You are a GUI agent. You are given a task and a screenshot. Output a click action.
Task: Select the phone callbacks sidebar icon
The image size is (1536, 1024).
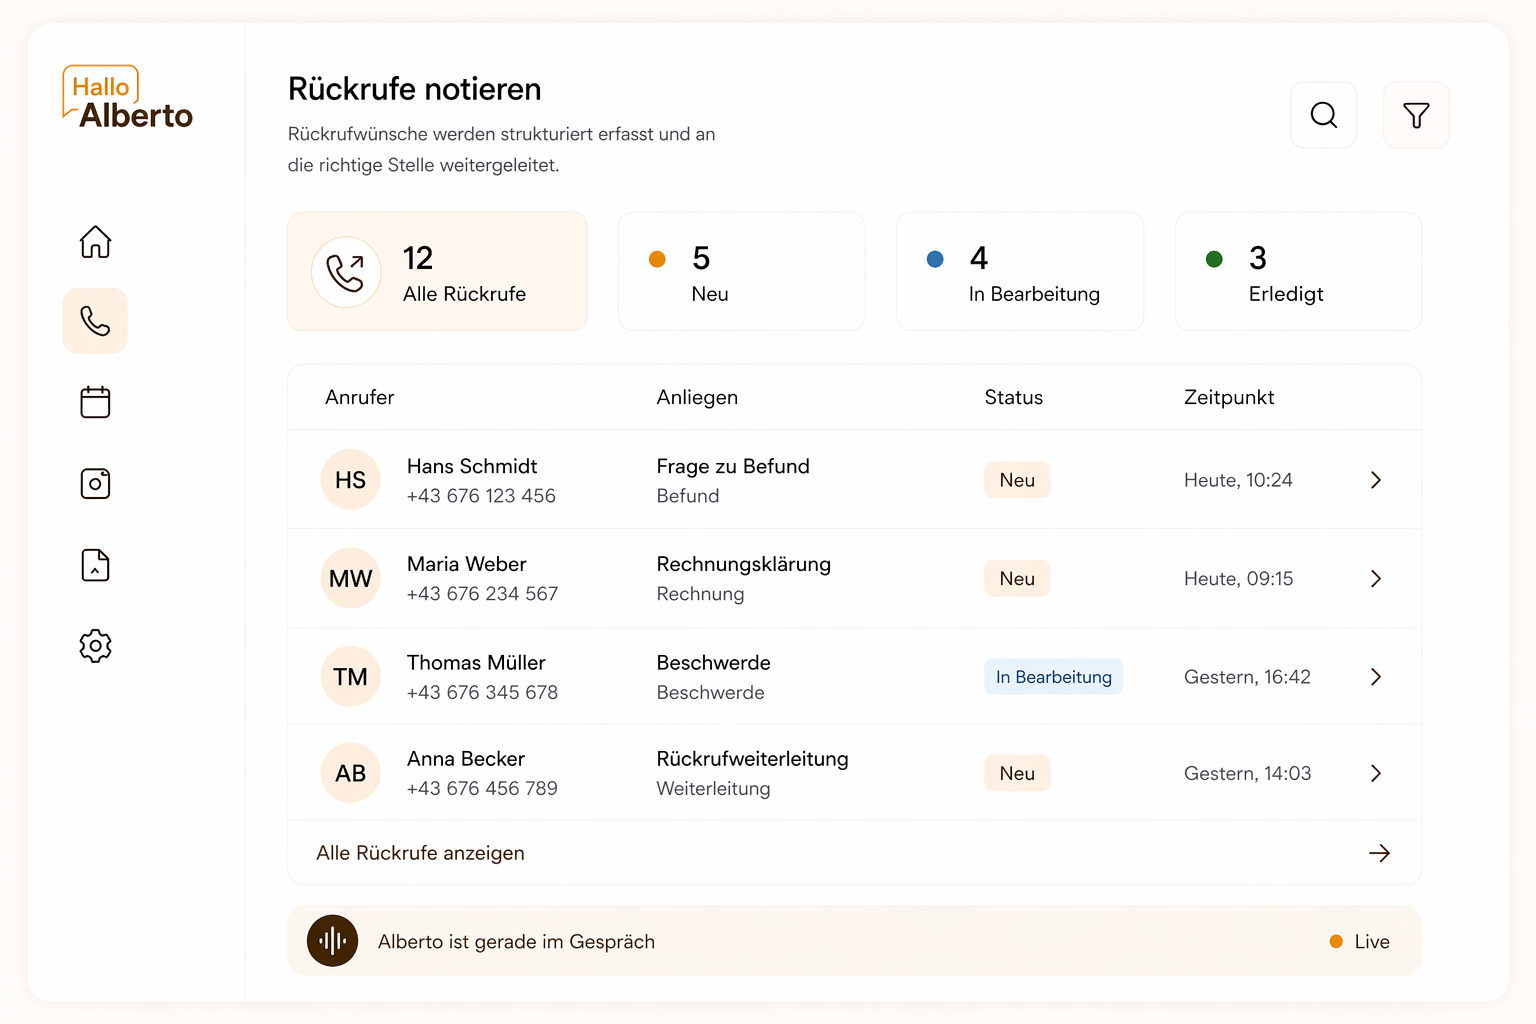pos(95,321)
